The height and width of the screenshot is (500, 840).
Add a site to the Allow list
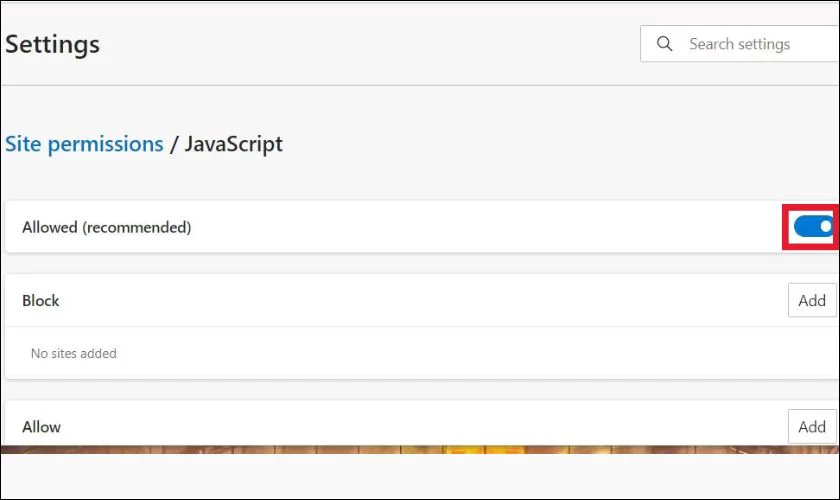click(812, 427)
